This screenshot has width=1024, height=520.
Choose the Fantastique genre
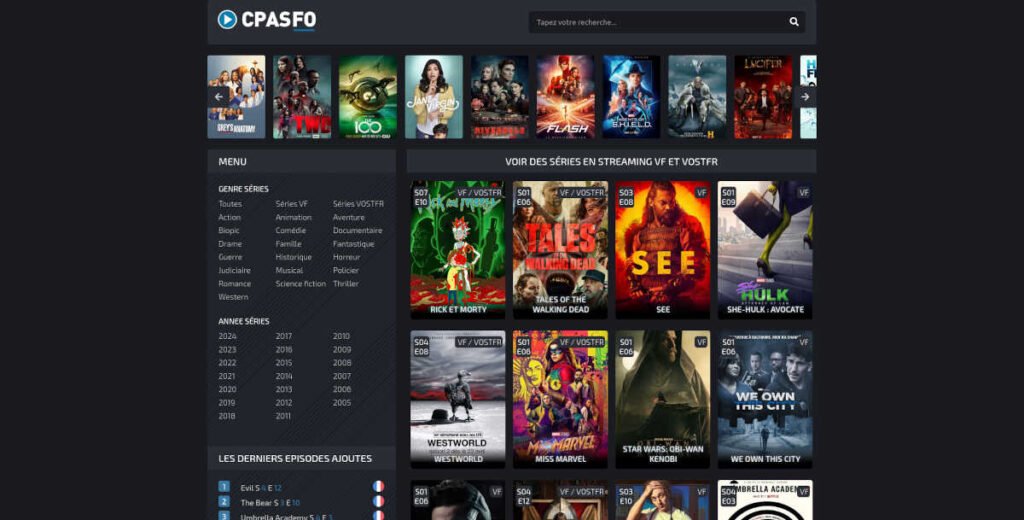[x=353, y=244]
